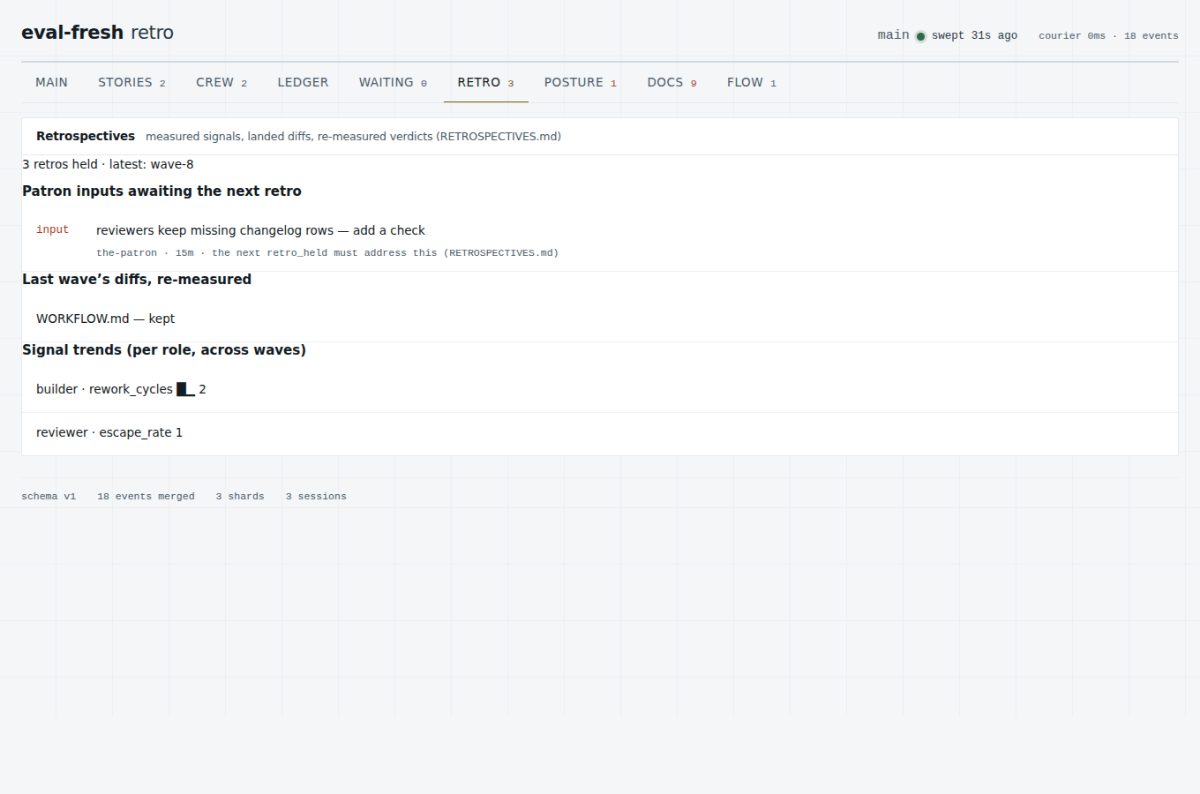Select the 'reviewer · escape_rate 1' row
Screen dimensions: 1200x794
pos(600,433)
